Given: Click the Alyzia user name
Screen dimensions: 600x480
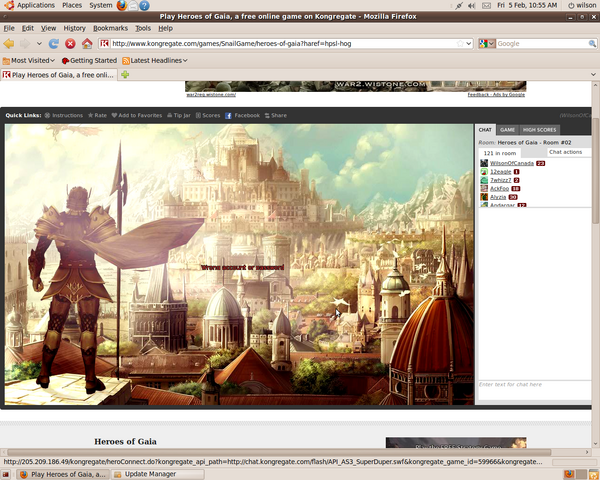Looking at the screenshot, I should click(x=498, y=197).
